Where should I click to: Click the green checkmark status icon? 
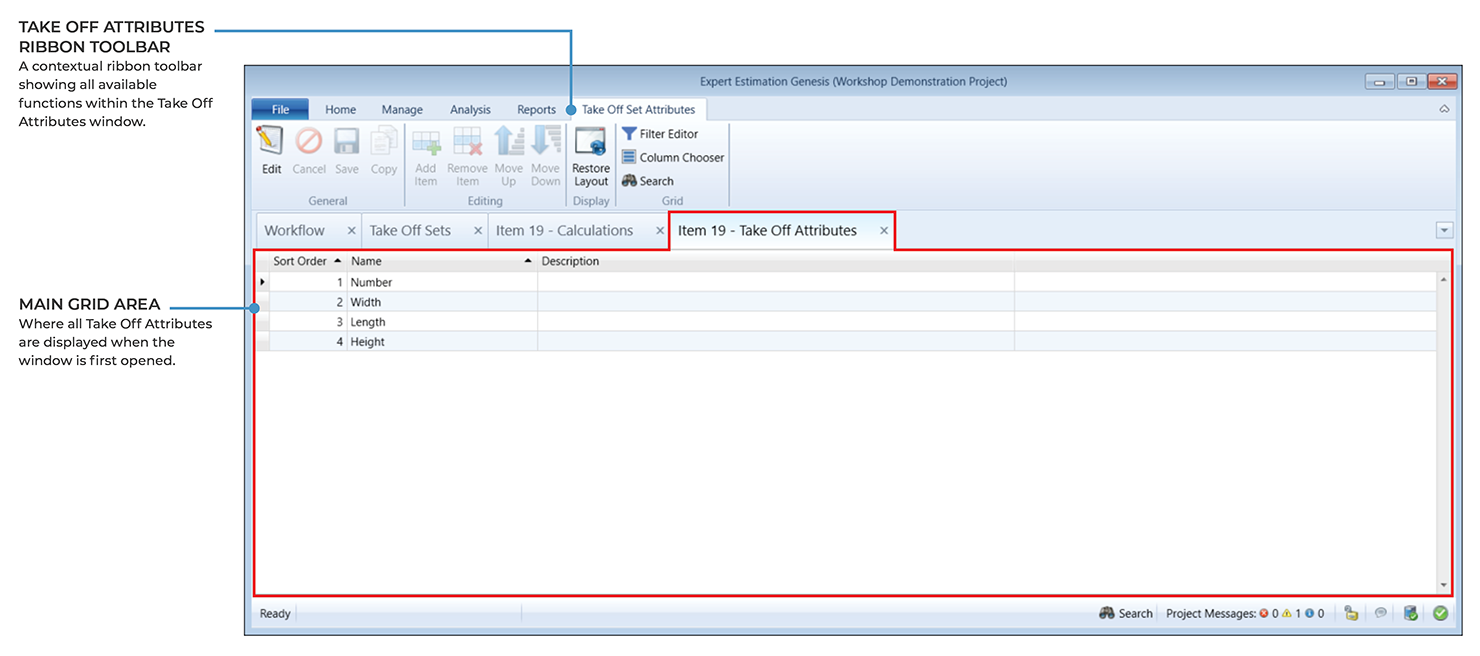1440,613
